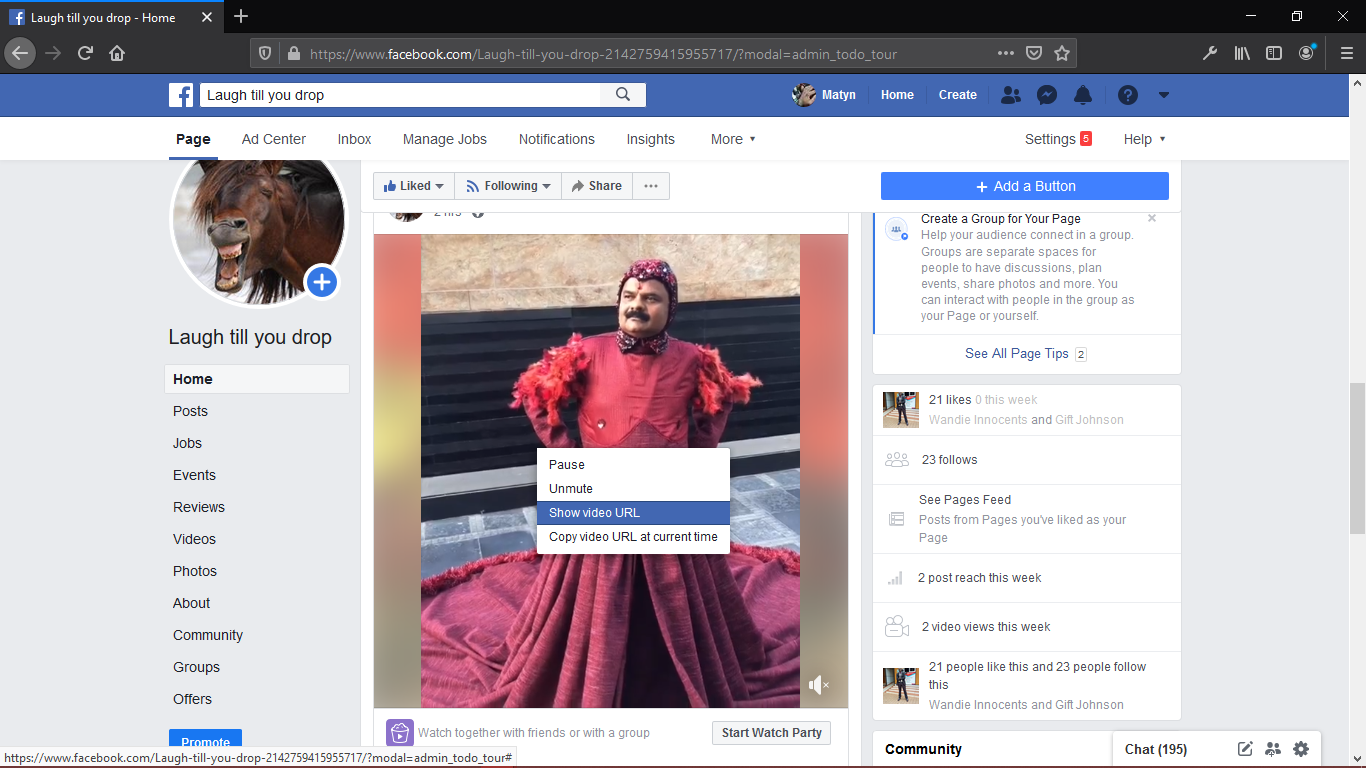Toggle the Firefox sidebar icon

coord(1274,53)
